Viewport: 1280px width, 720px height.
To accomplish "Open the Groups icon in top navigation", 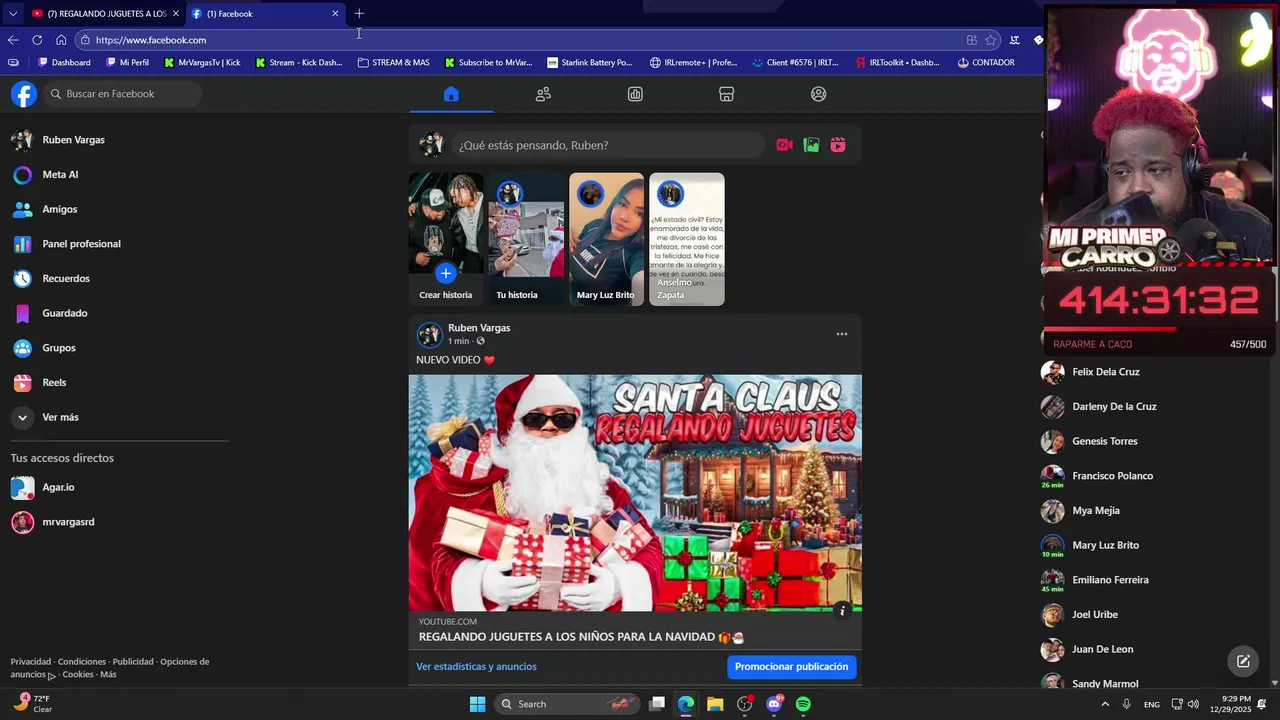I will (x=819, y=94).
